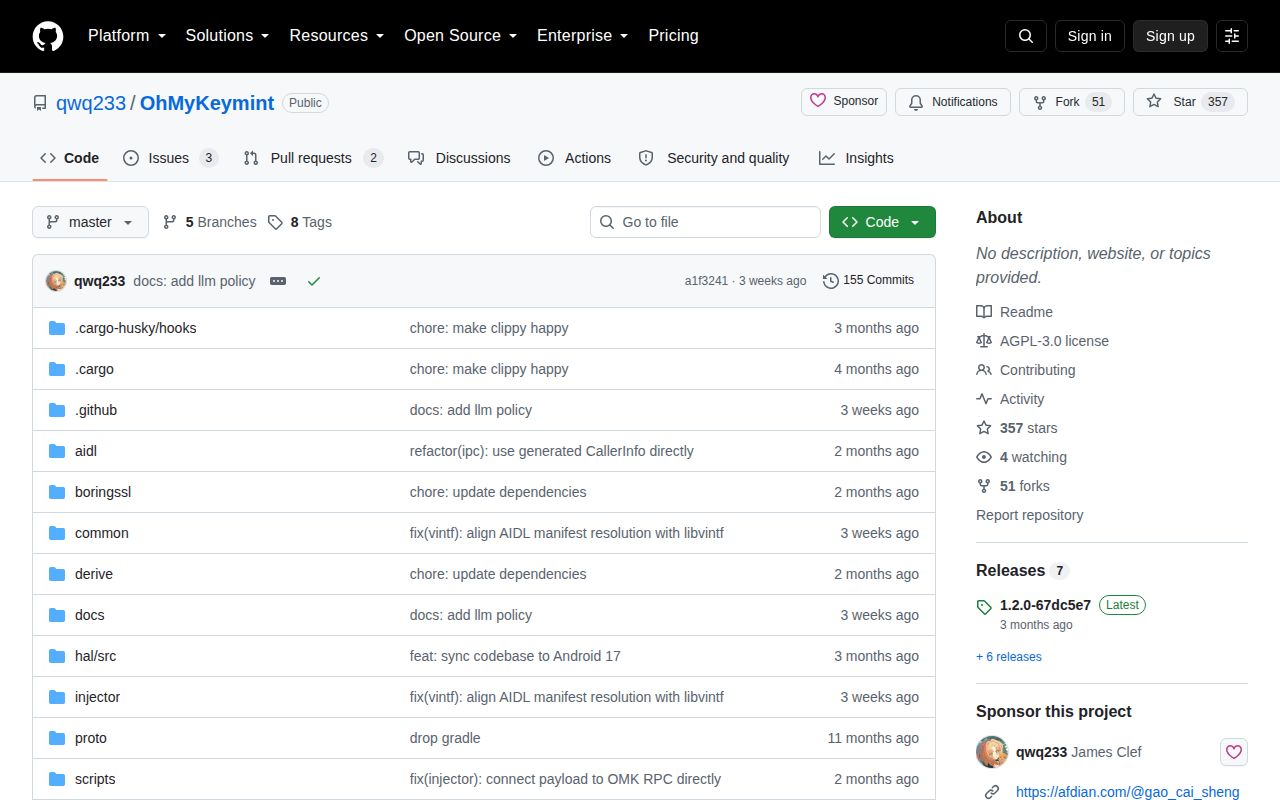This screenshot has height=800, width=1280.
Task: Click the common folder icon
Action: (x=57, y=533)
